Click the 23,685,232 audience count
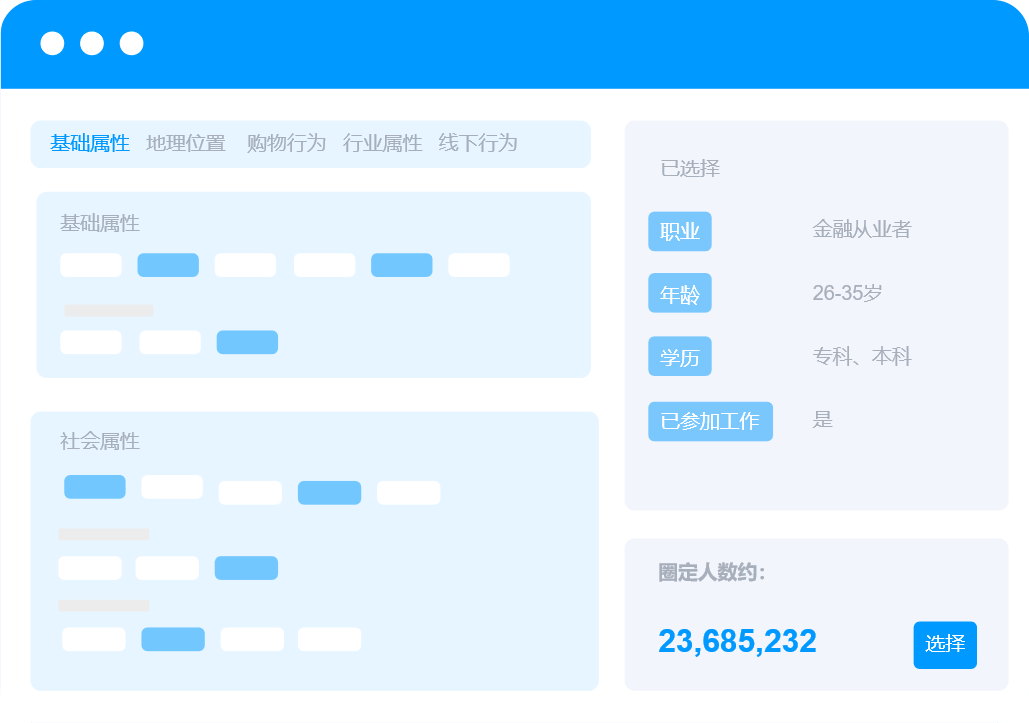Image resolution: width=1029 pixels, height=723 pixels. coord(737,641)
